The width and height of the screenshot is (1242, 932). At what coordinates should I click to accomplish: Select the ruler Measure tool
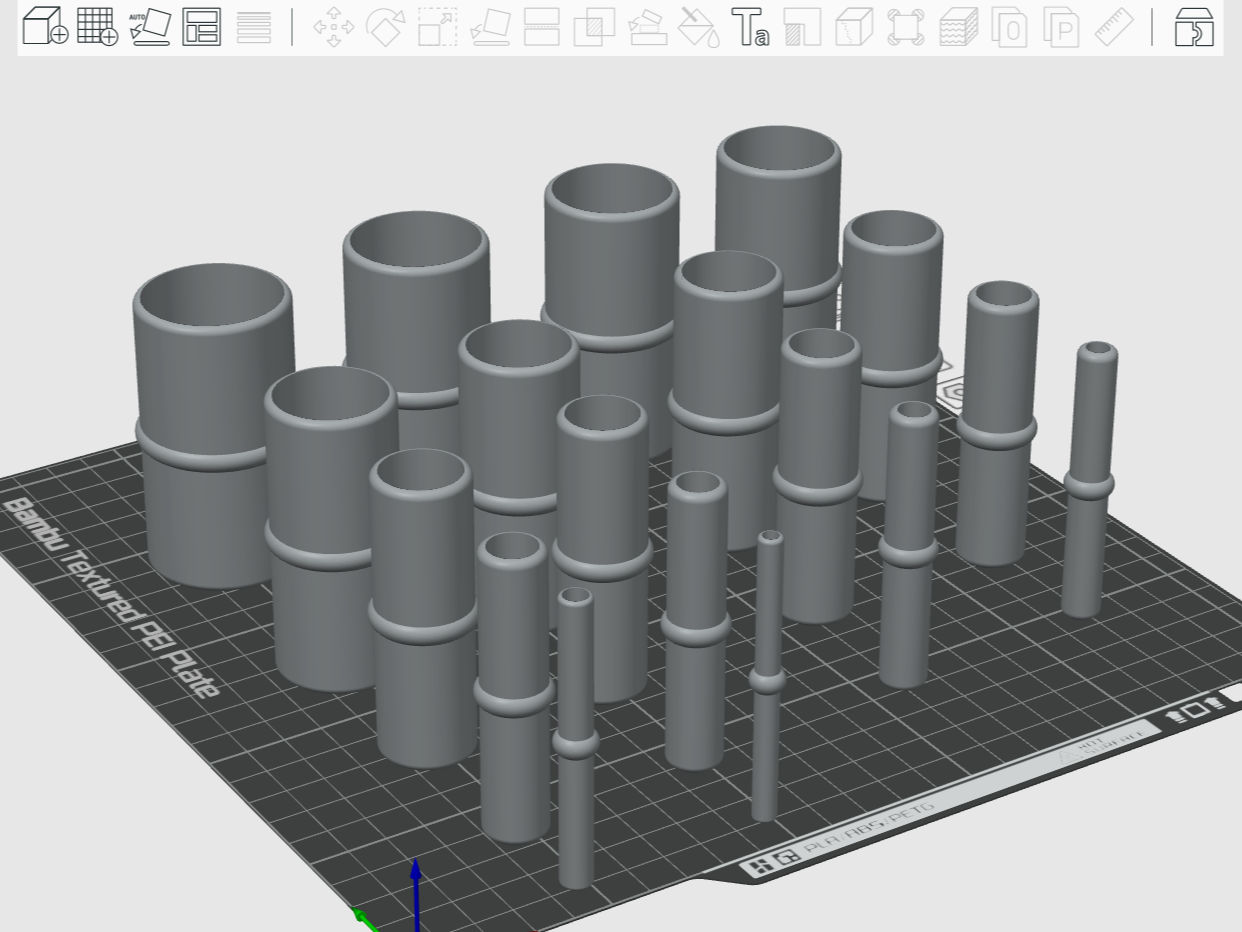(1114, 27)
